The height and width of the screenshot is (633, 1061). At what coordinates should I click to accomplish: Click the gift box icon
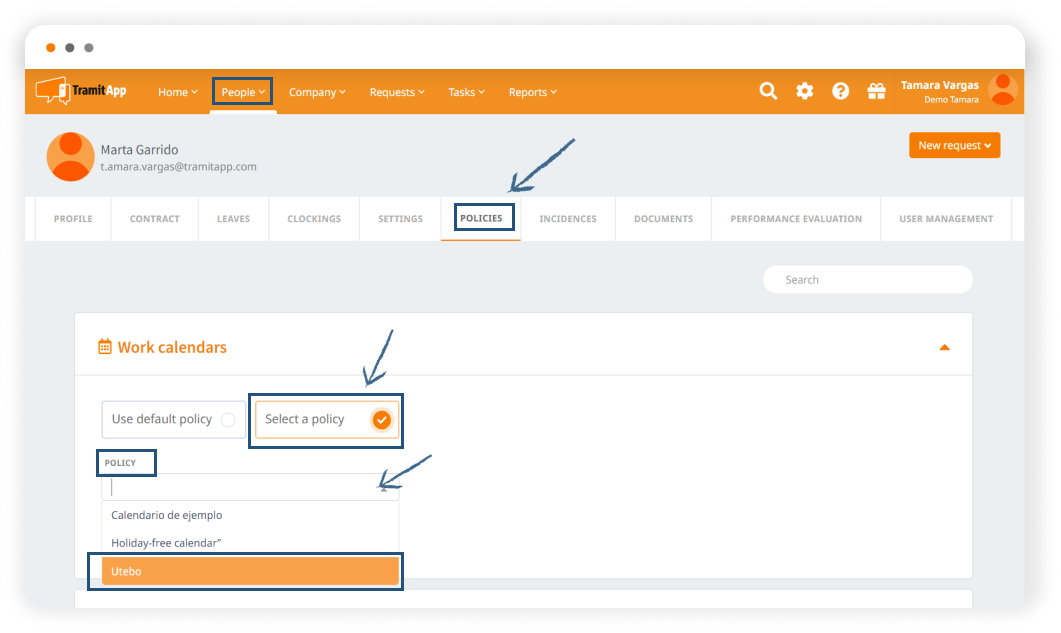click(876, 91)
